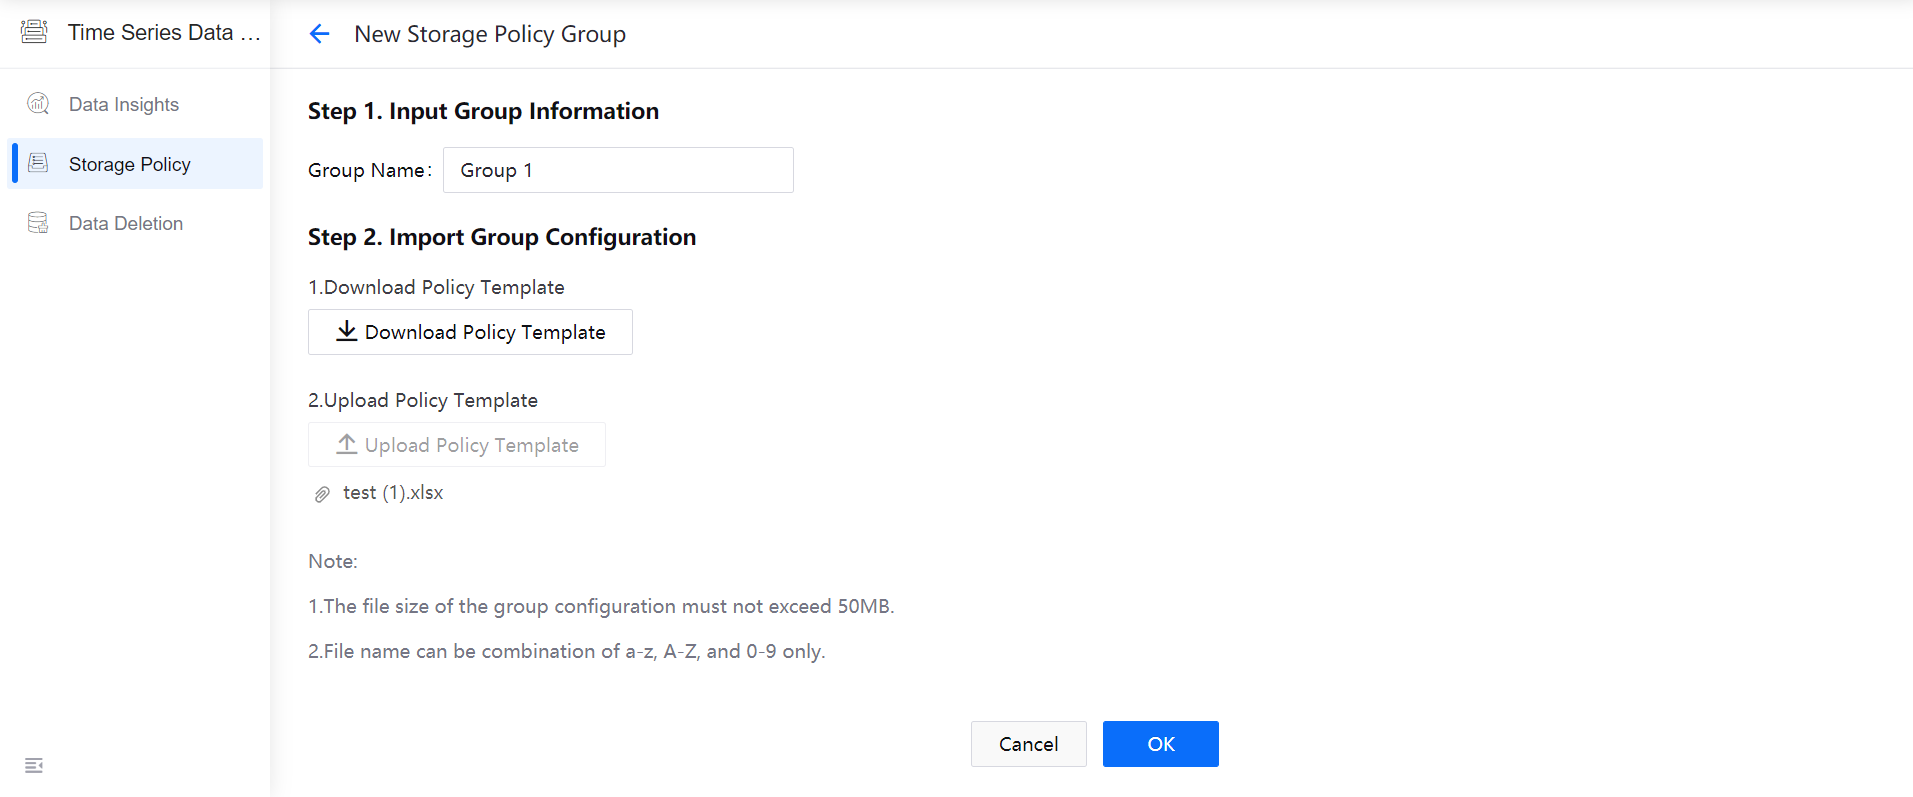Open the Data Insights menu item
Image resolution: width=1913 pixels, height=797 pixels.
pyautogui.click(x=124, y=105)
